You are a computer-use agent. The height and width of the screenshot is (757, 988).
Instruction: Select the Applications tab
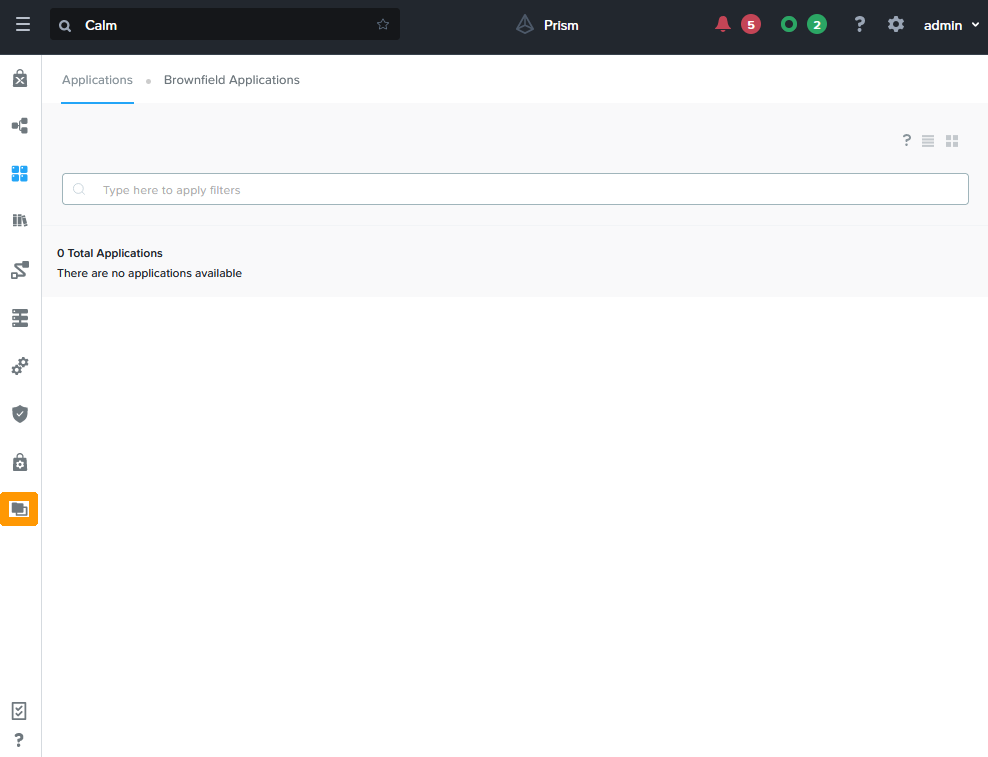(97, 80)
